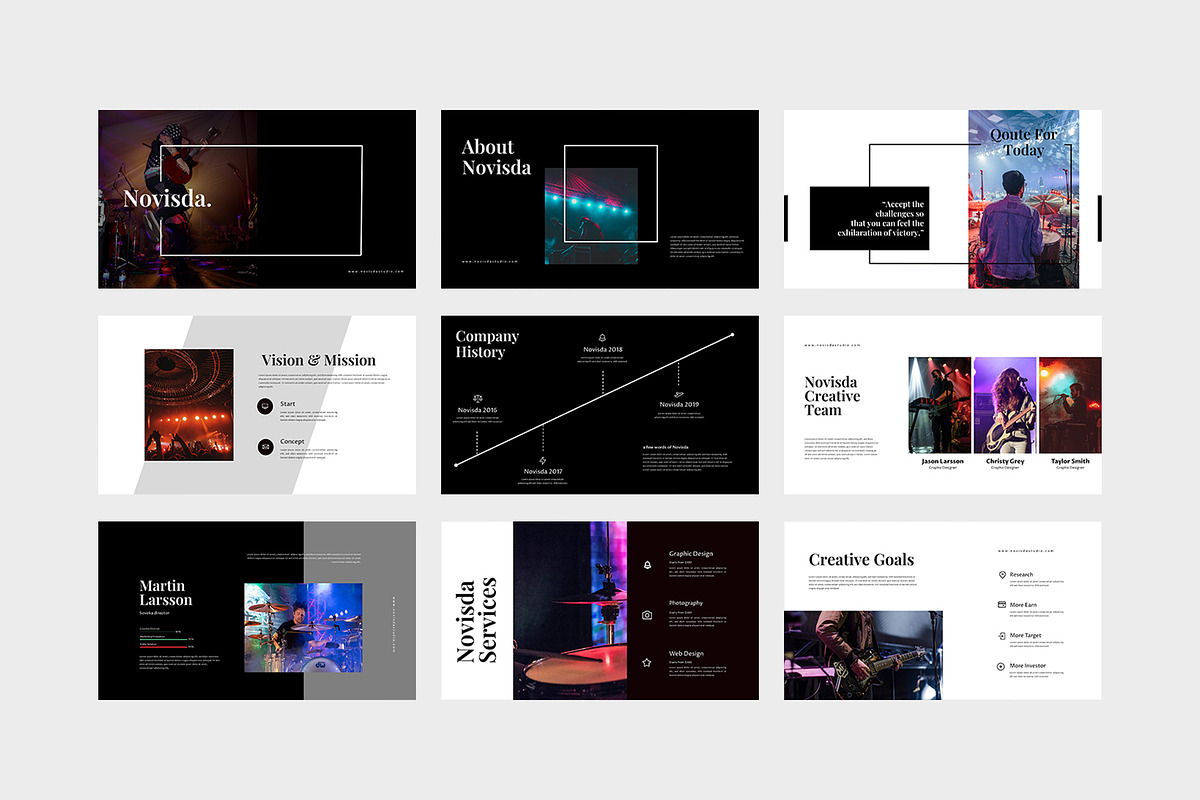Select the Taylor Smith team photo
This screenshot has height=800, width=1200.
point(1070,405)
